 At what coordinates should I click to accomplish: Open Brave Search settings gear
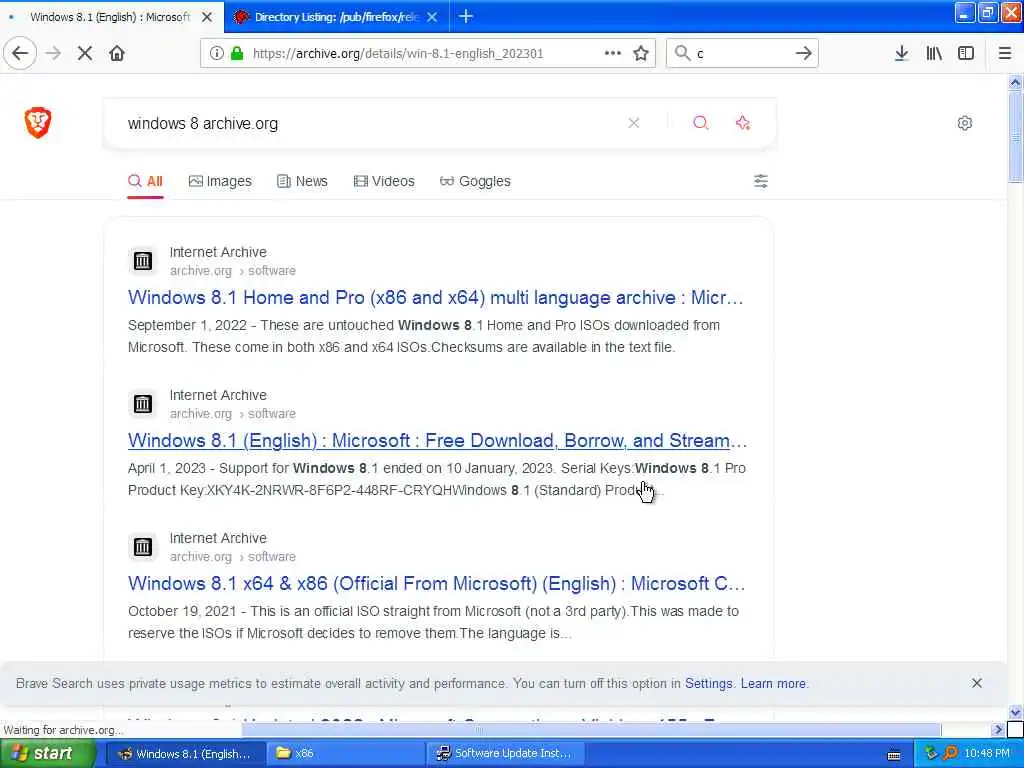(x=965, y=123)
